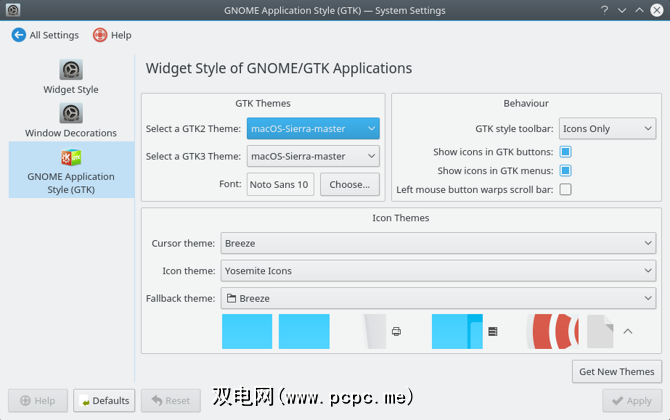This screenshot has height=420, width=670.
Task: Click the bottom Help button
Action: click(x=38, y=400)
